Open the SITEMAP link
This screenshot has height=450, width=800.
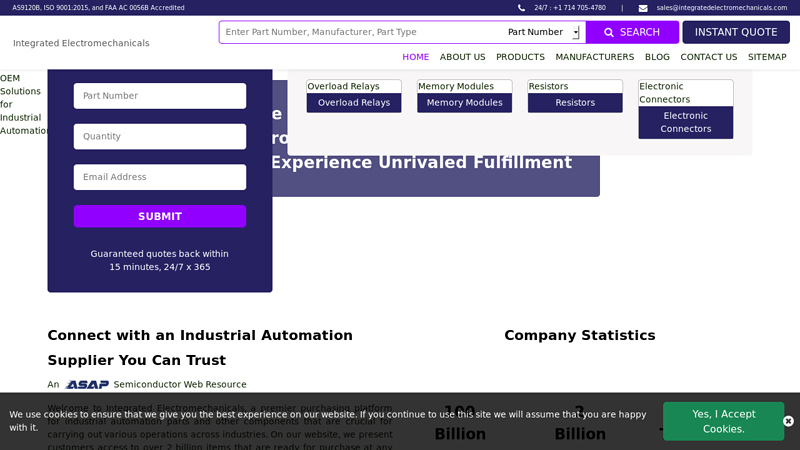click(x=767, y=57)
